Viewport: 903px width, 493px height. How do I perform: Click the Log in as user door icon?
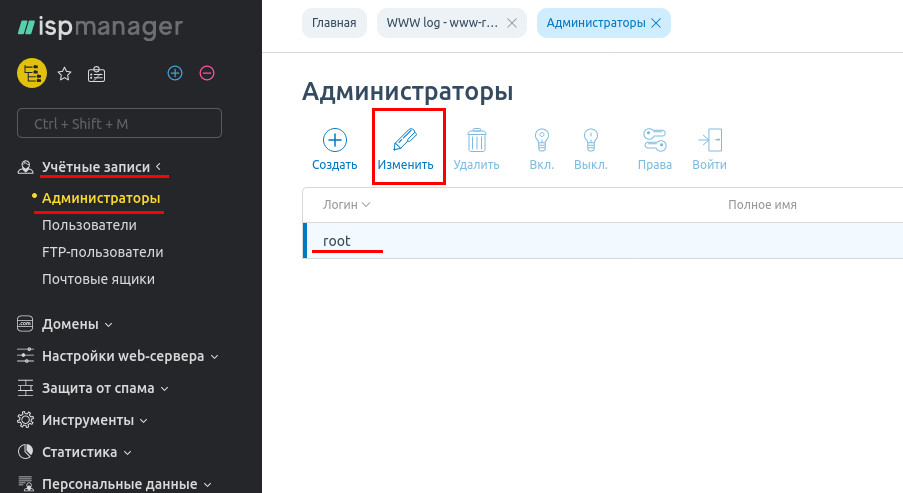(709, 140)
